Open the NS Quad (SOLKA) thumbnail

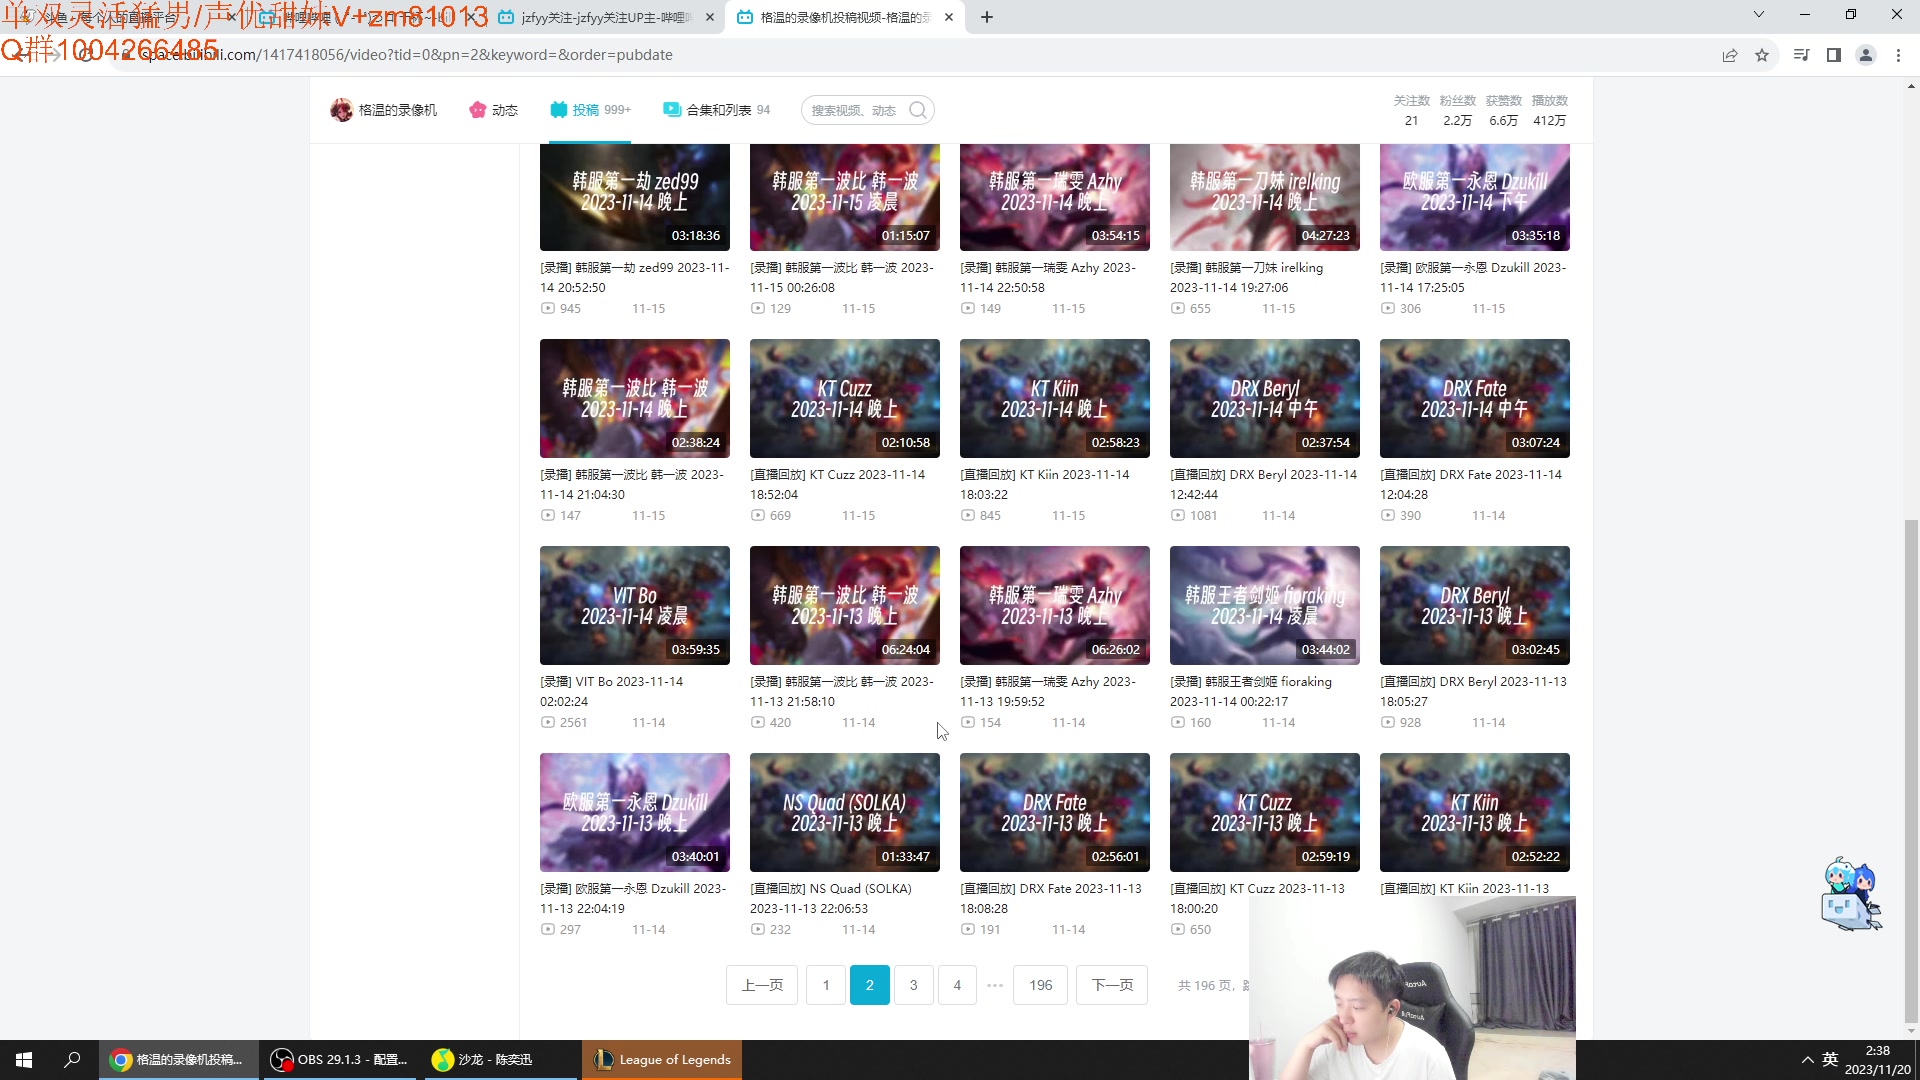(x=845, y=812)
